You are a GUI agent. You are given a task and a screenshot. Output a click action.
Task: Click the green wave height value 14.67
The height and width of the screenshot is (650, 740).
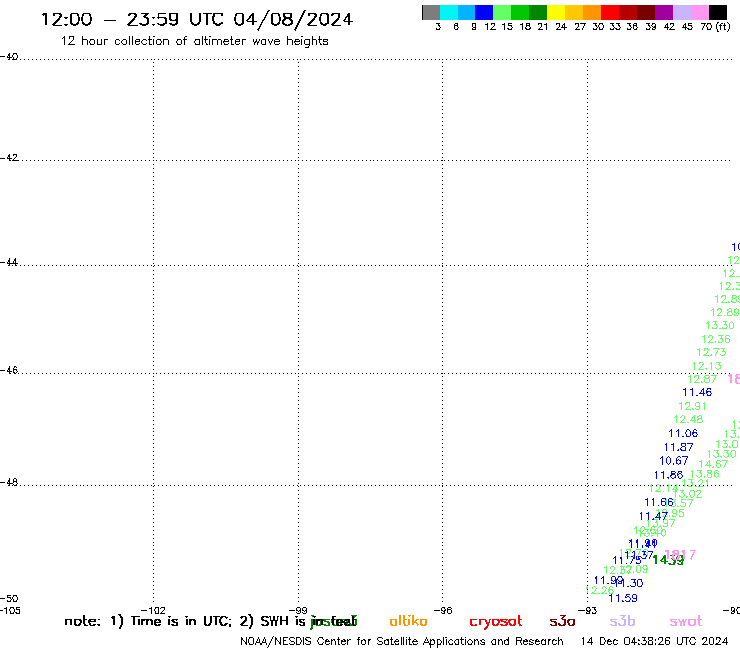[713, 464]
